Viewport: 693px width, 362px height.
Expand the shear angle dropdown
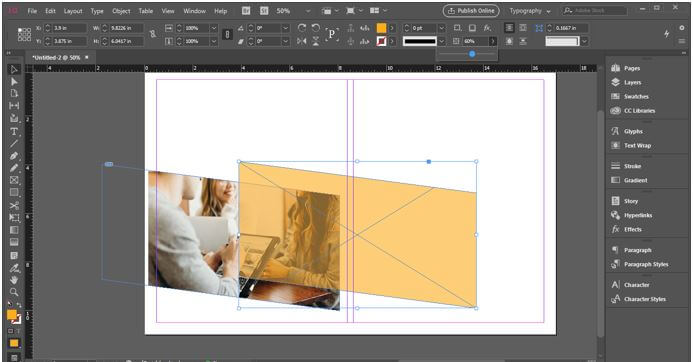[x=286, y=41]
